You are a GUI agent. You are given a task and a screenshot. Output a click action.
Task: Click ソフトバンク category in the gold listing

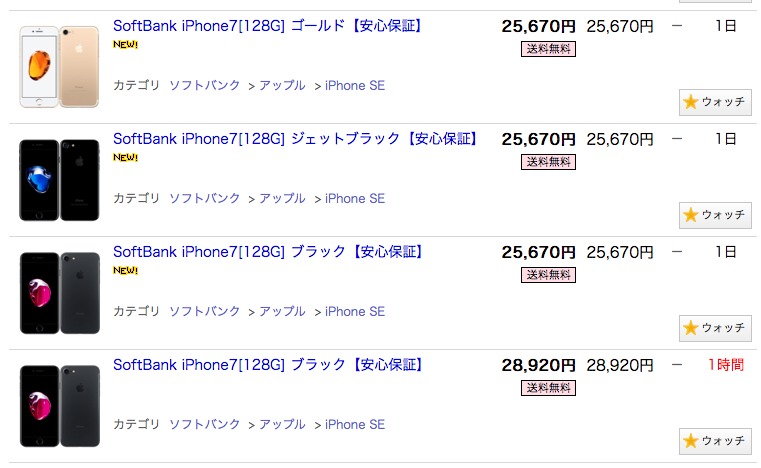tap(205, 86)
